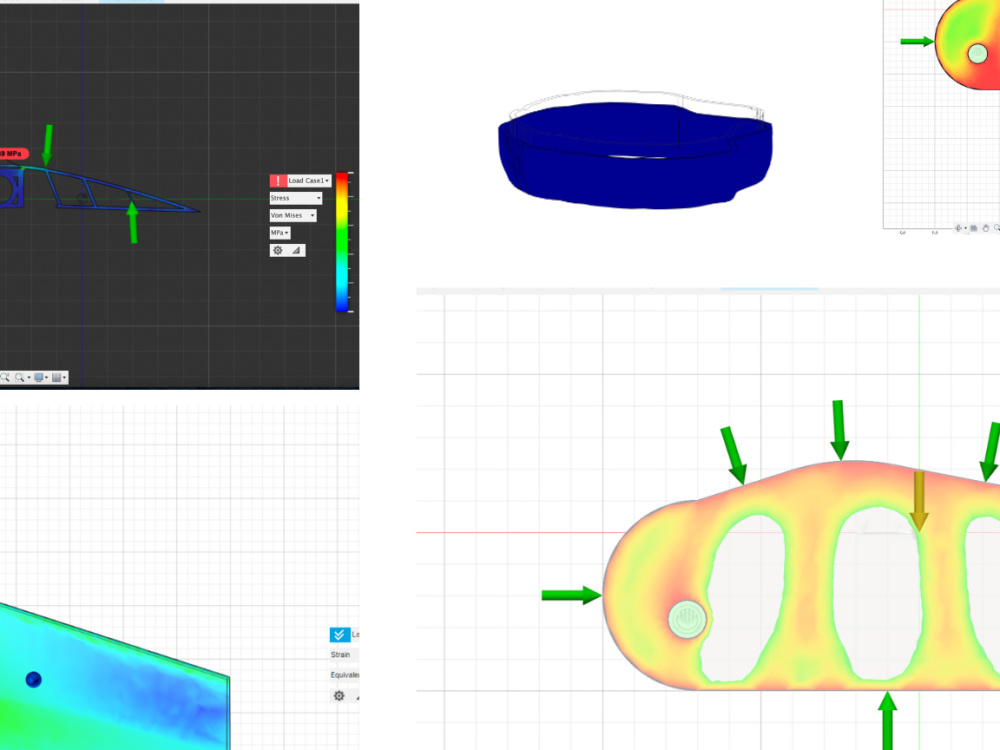Open the legend Settings gear icon
This screenshot has height=750, width=1000.
277,249
